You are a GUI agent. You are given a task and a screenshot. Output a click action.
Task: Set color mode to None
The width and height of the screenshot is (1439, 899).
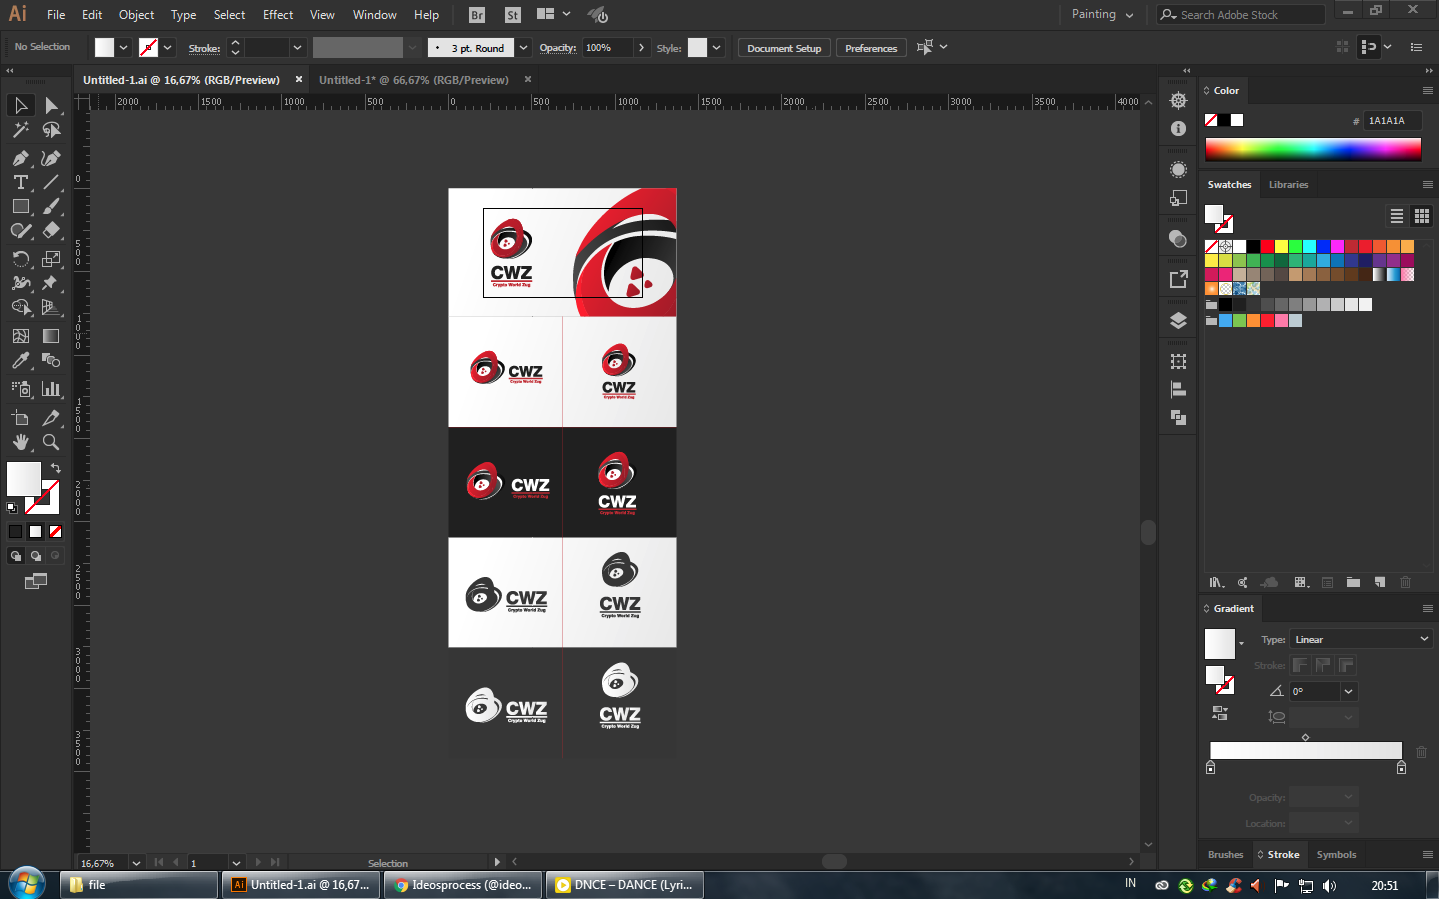click(56, 531)
